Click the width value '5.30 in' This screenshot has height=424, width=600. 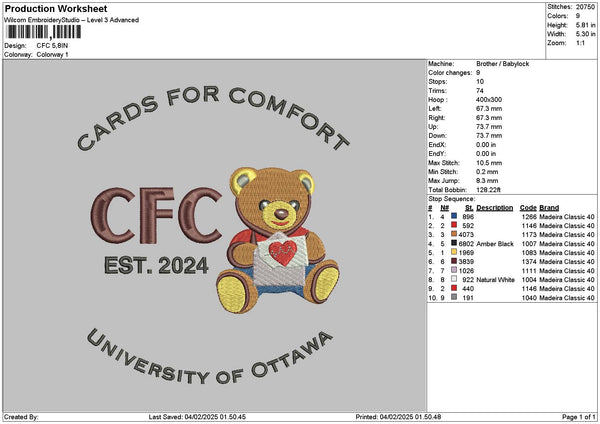tap(585, 34)
